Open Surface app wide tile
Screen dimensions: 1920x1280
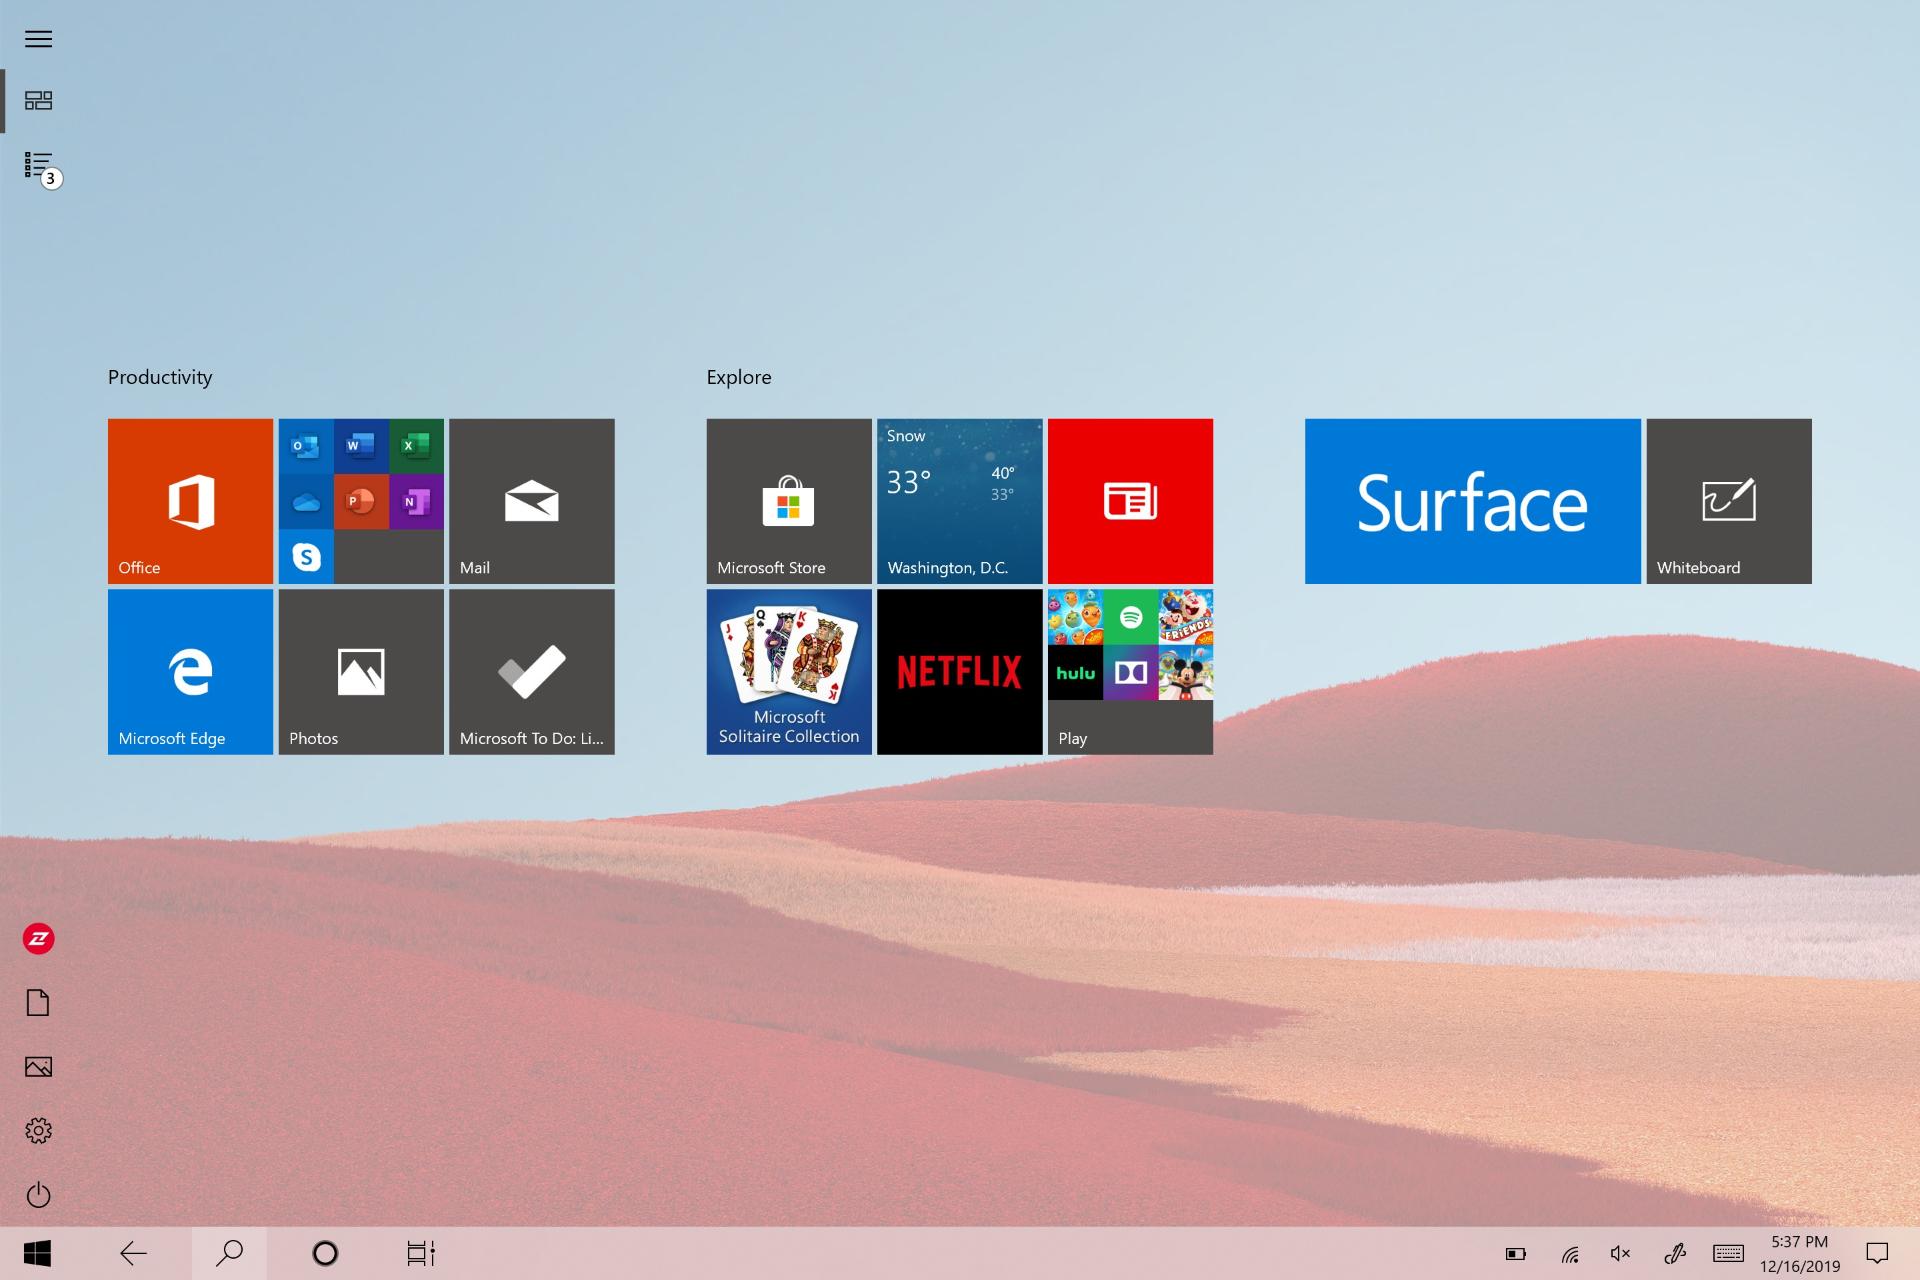point(1473,501)
